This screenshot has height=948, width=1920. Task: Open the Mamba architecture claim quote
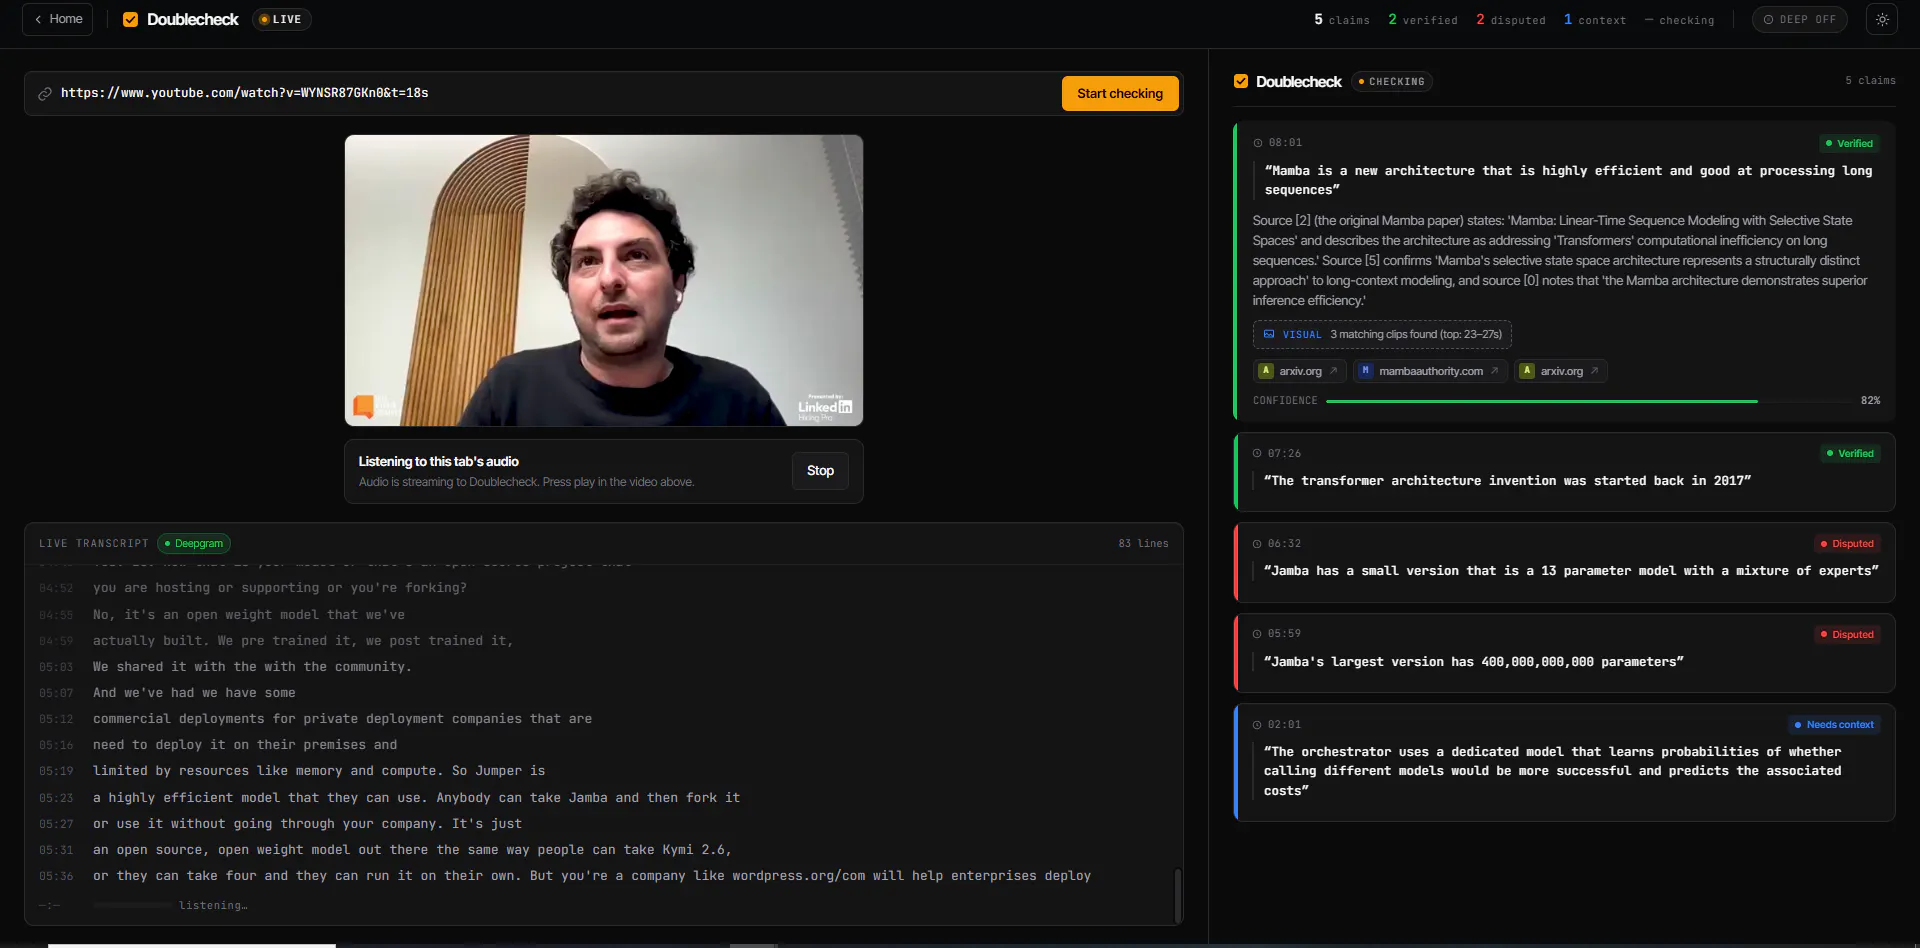click(1567, 180)
